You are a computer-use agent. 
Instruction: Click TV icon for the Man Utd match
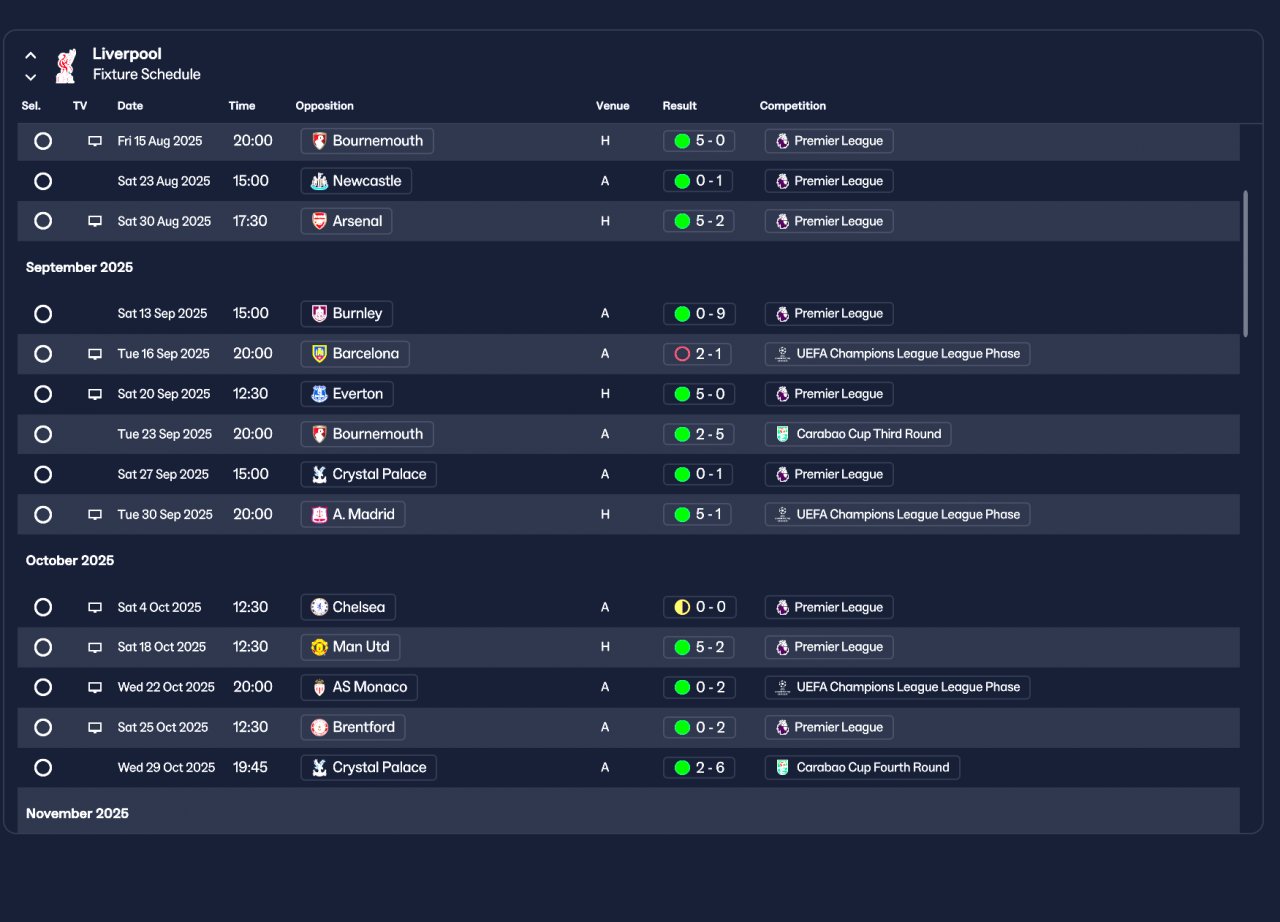[x=95, y=647]
